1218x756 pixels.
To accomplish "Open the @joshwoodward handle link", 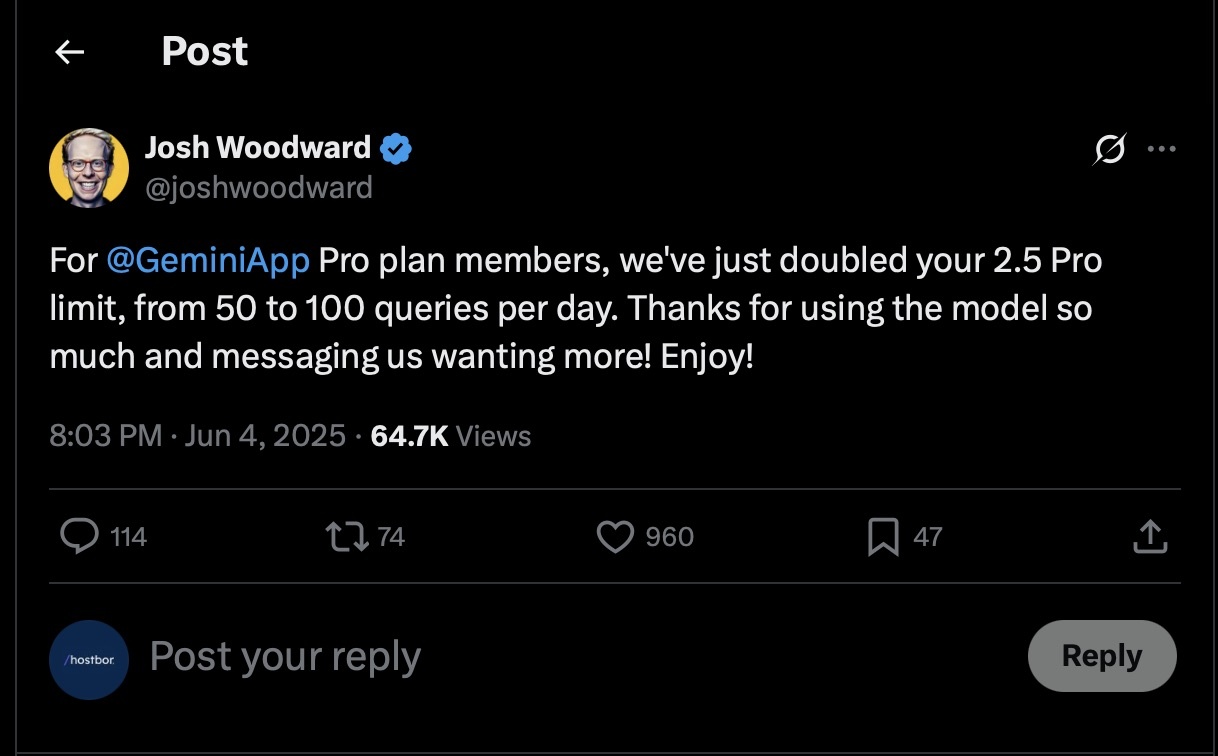I will pos(258,187).
